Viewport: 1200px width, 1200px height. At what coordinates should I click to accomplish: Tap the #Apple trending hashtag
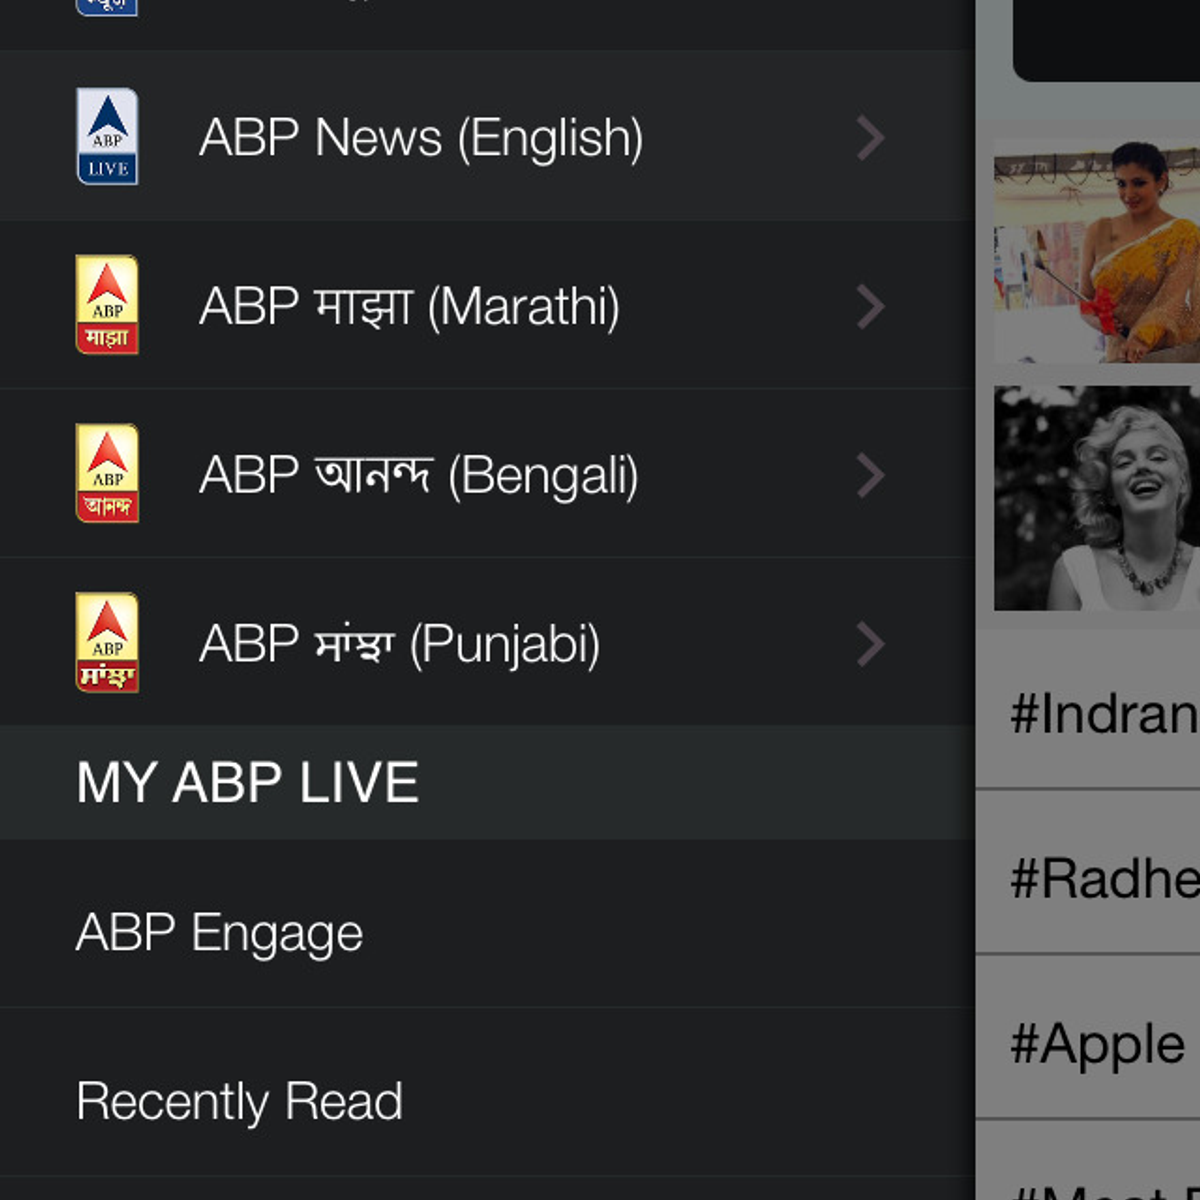(x=1097, y=1045)
